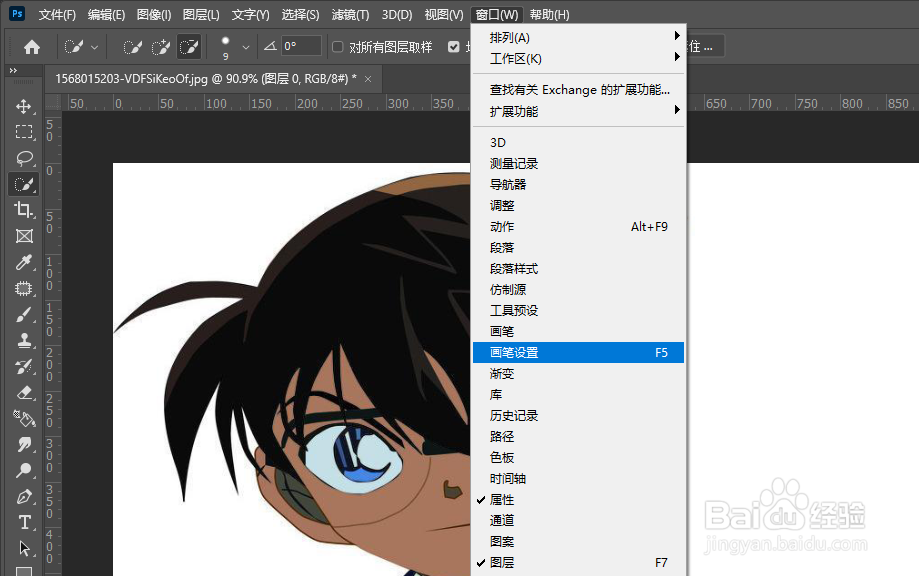Enable the 对所有图层取样 checkbox
The height and width of the screenshot is (576, 919).
pyautogui.click(x=338, y=47)
